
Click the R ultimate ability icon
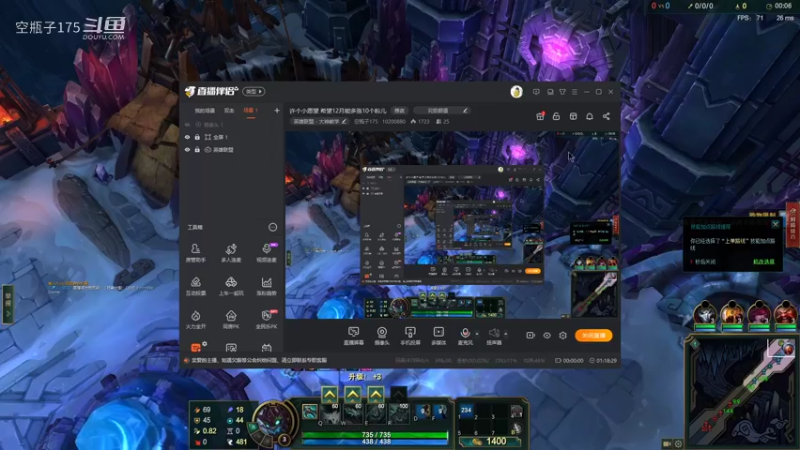[x=398, y=413]
